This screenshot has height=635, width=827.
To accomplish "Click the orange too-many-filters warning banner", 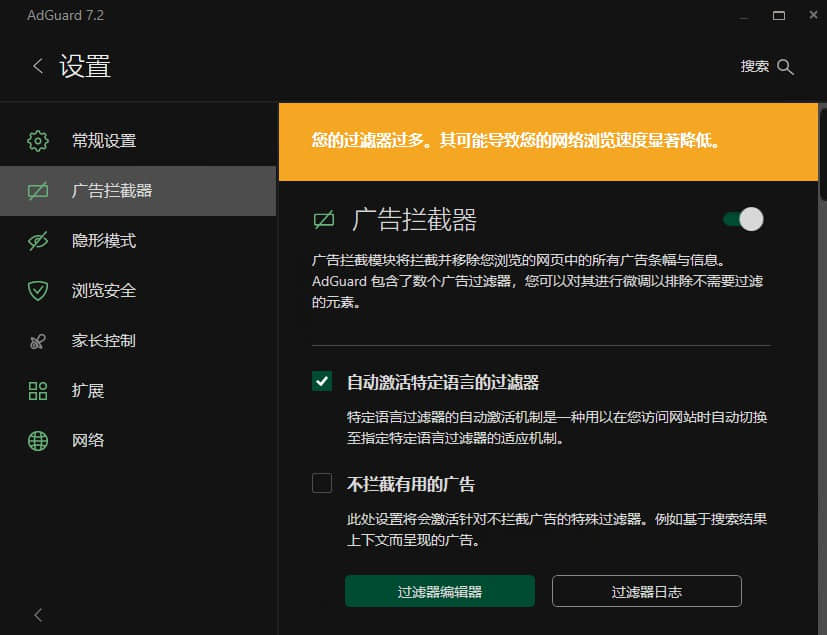I will point(549,142).
